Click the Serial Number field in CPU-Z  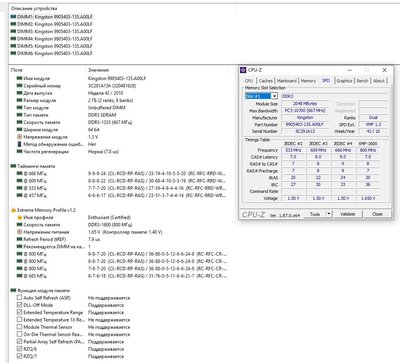(305, 131)
